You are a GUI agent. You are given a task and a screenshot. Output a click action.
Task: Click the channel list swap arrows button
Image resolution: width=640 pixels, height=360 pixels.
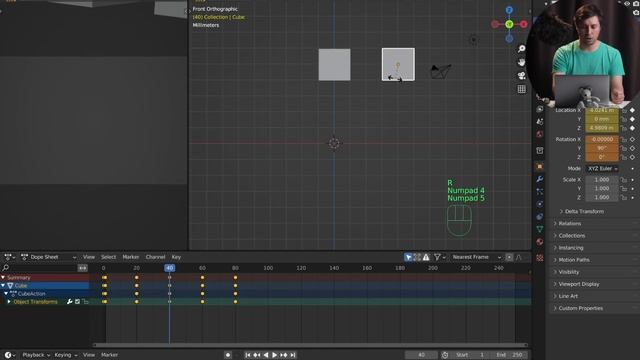(82, 268)
